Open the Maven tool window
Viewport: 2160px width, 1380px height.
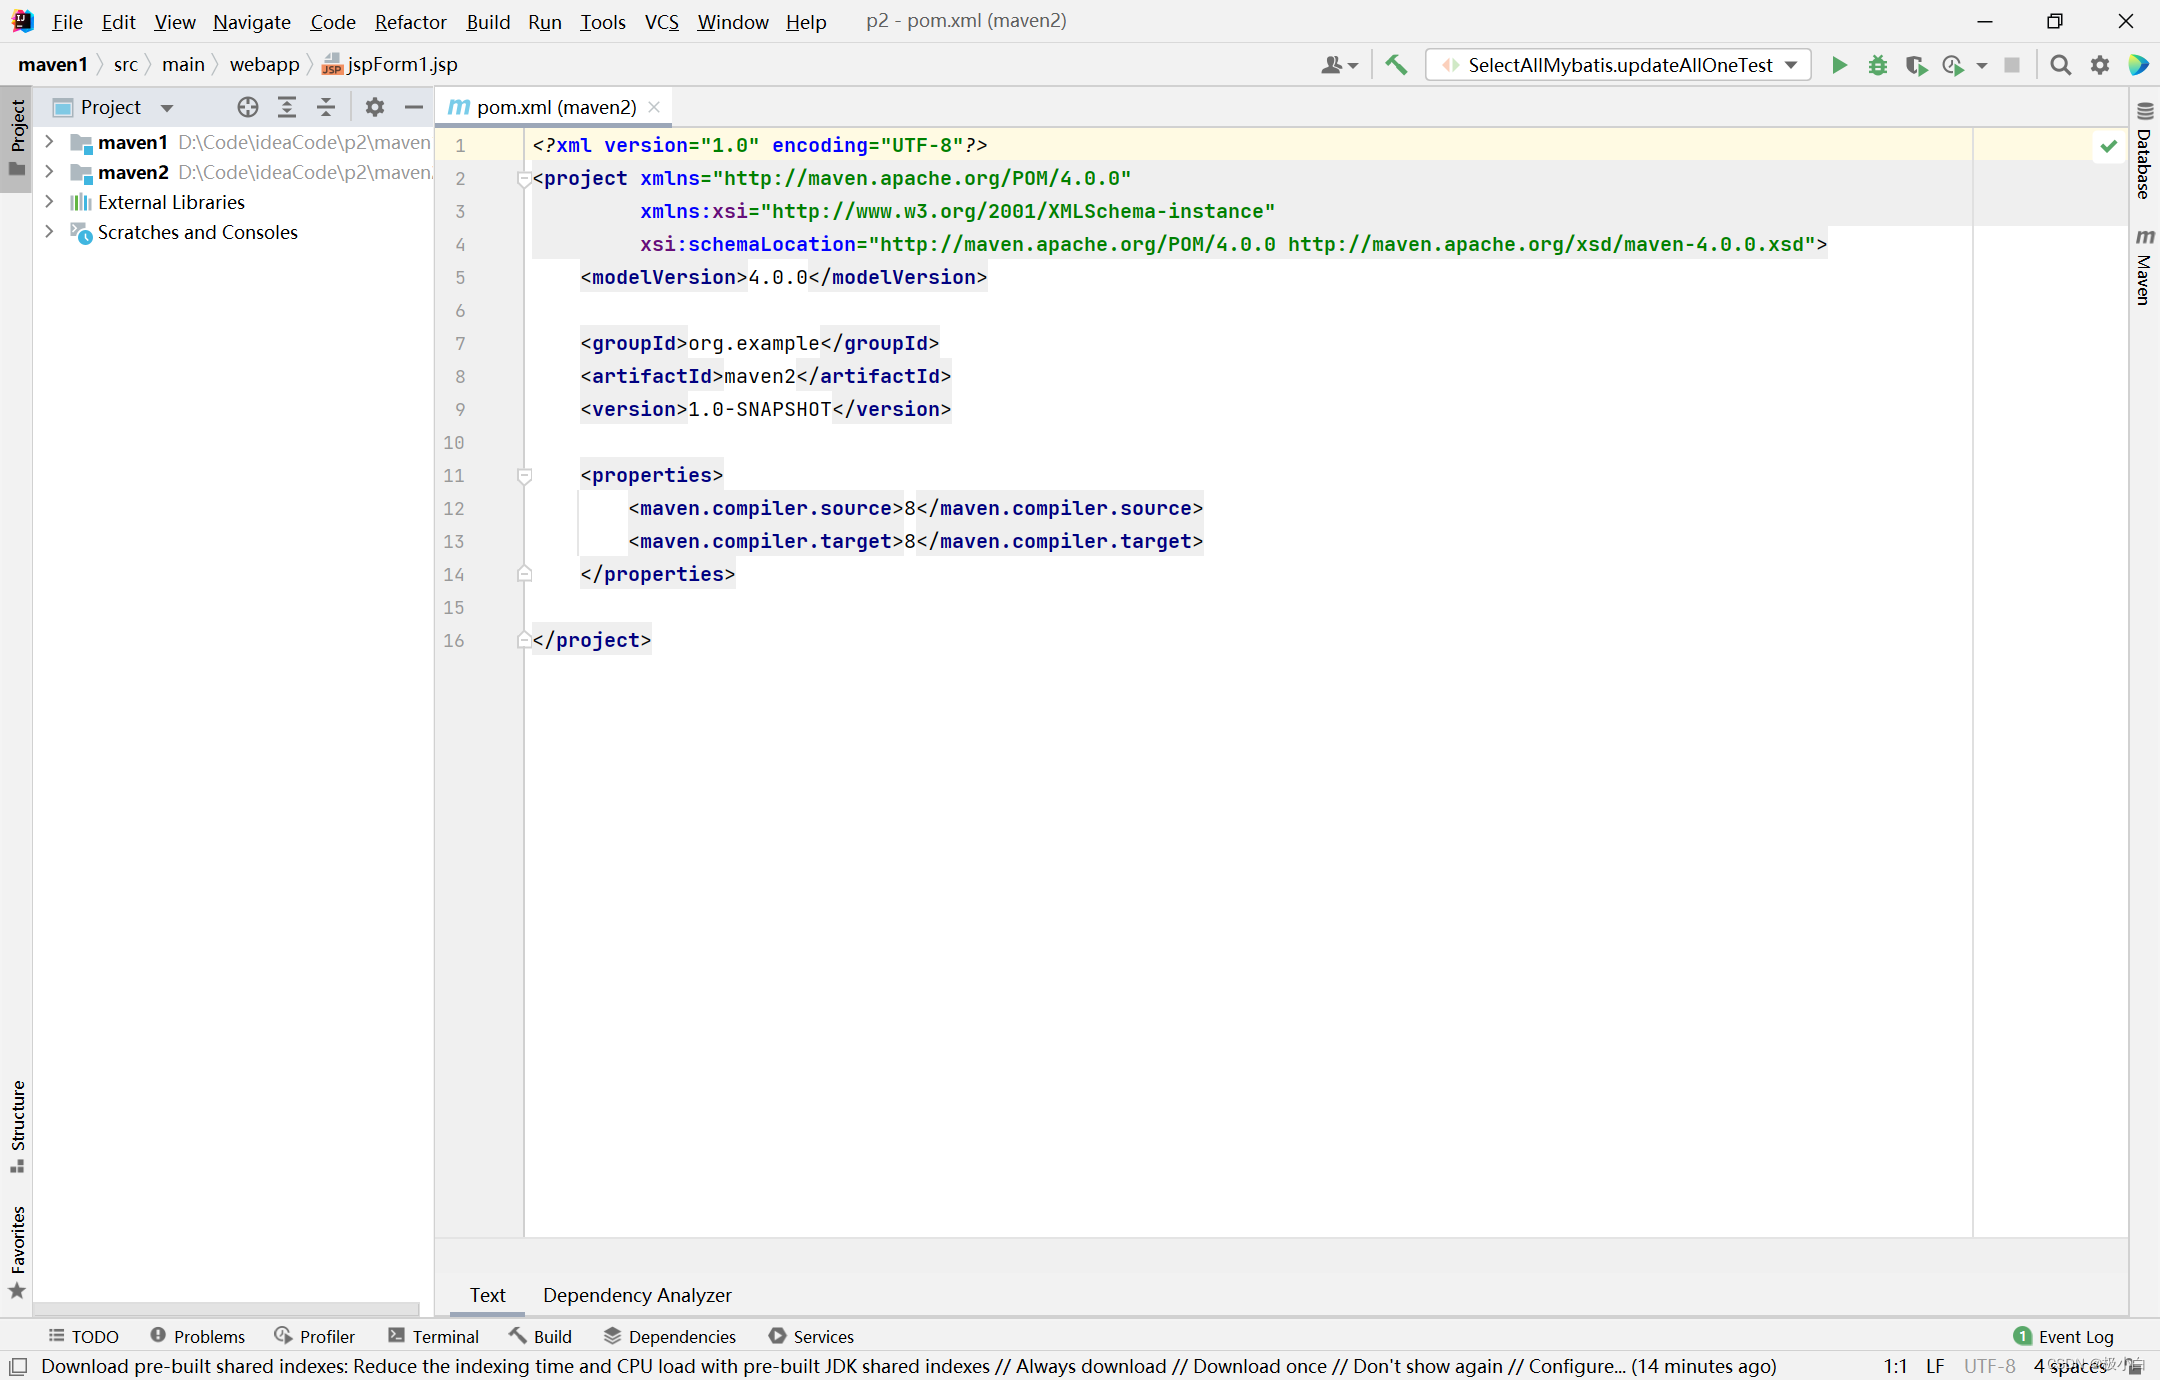pyautogui.click(x=2144, y=267)
